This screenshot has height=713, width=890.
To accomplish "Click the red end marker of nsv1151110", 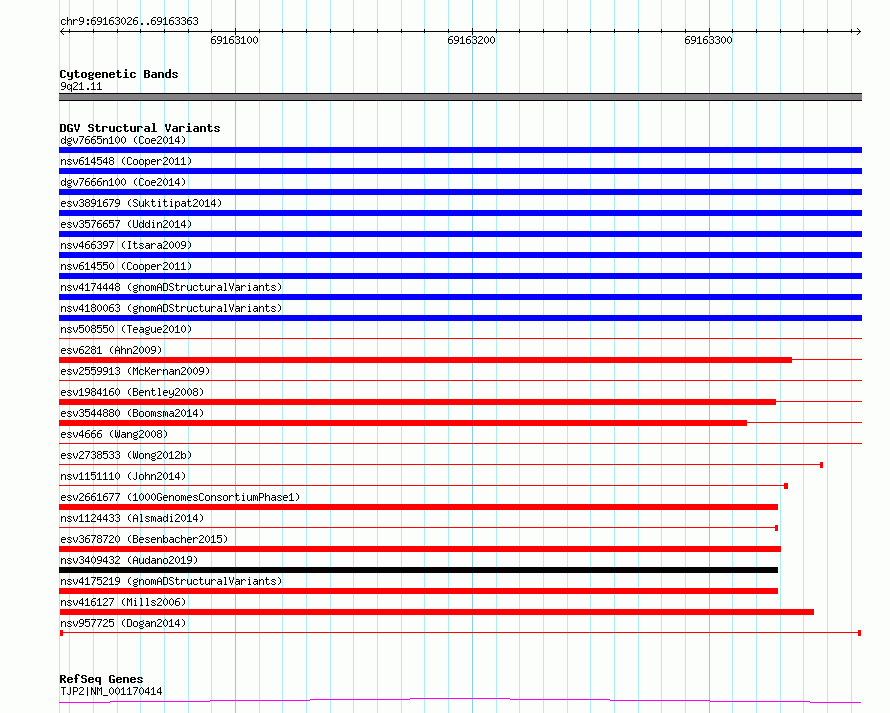I will tap(786, 486).
